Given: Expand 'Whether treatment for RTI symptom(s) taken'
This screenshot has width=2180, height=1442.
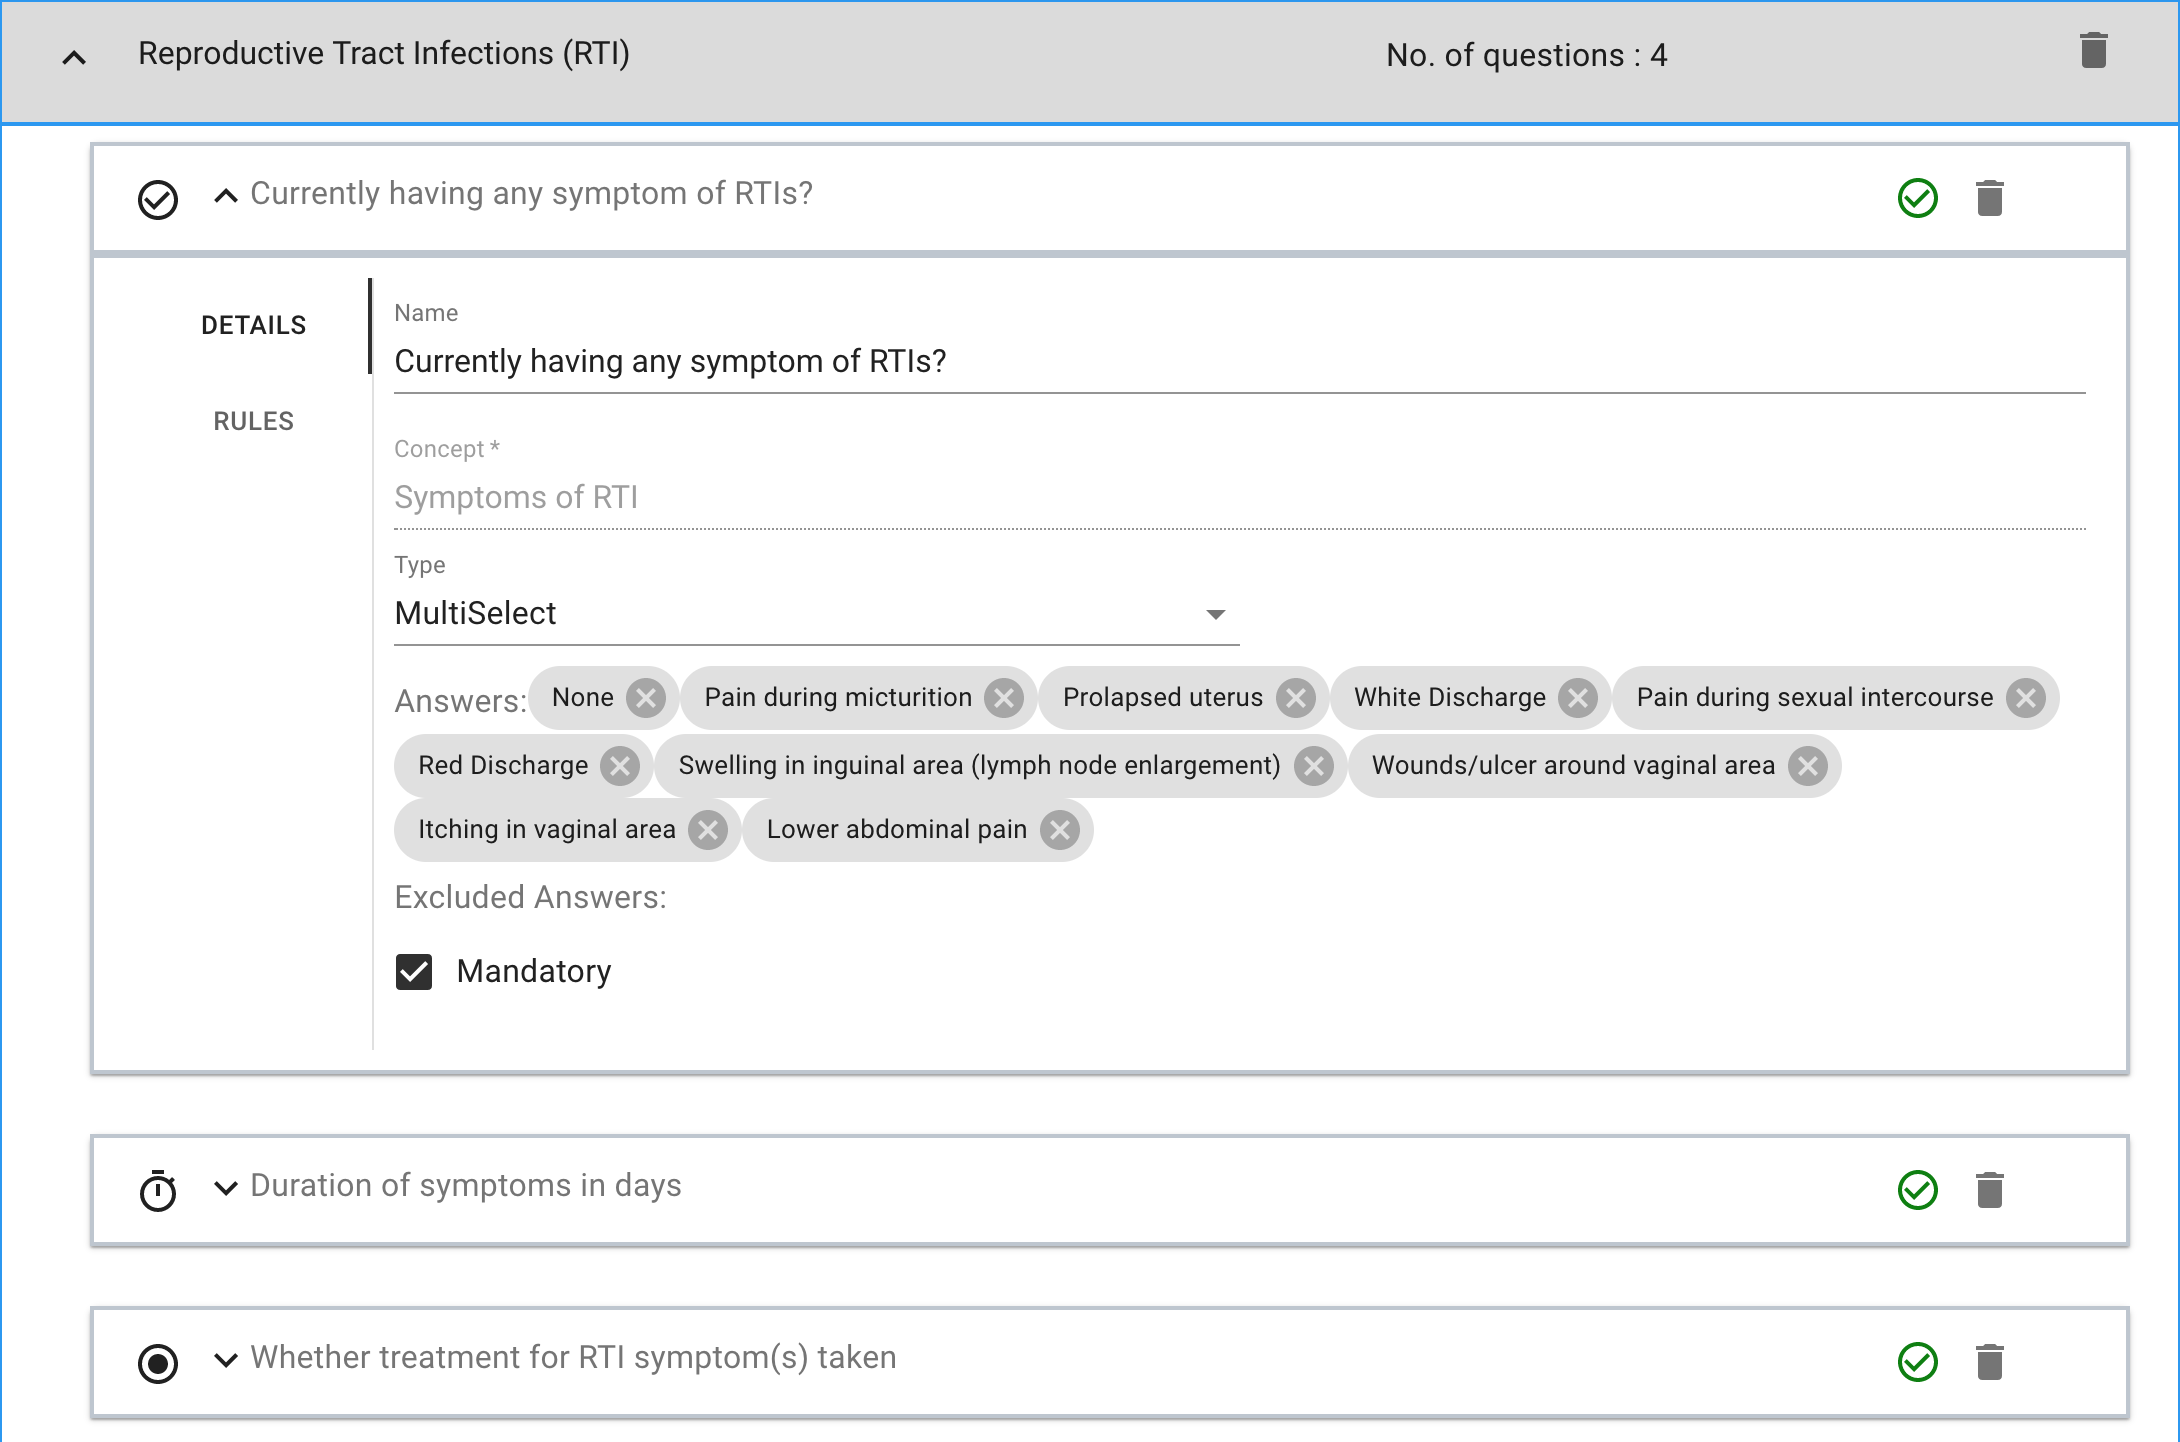Looking at the screenshot, I should [x=226, y=1360].
